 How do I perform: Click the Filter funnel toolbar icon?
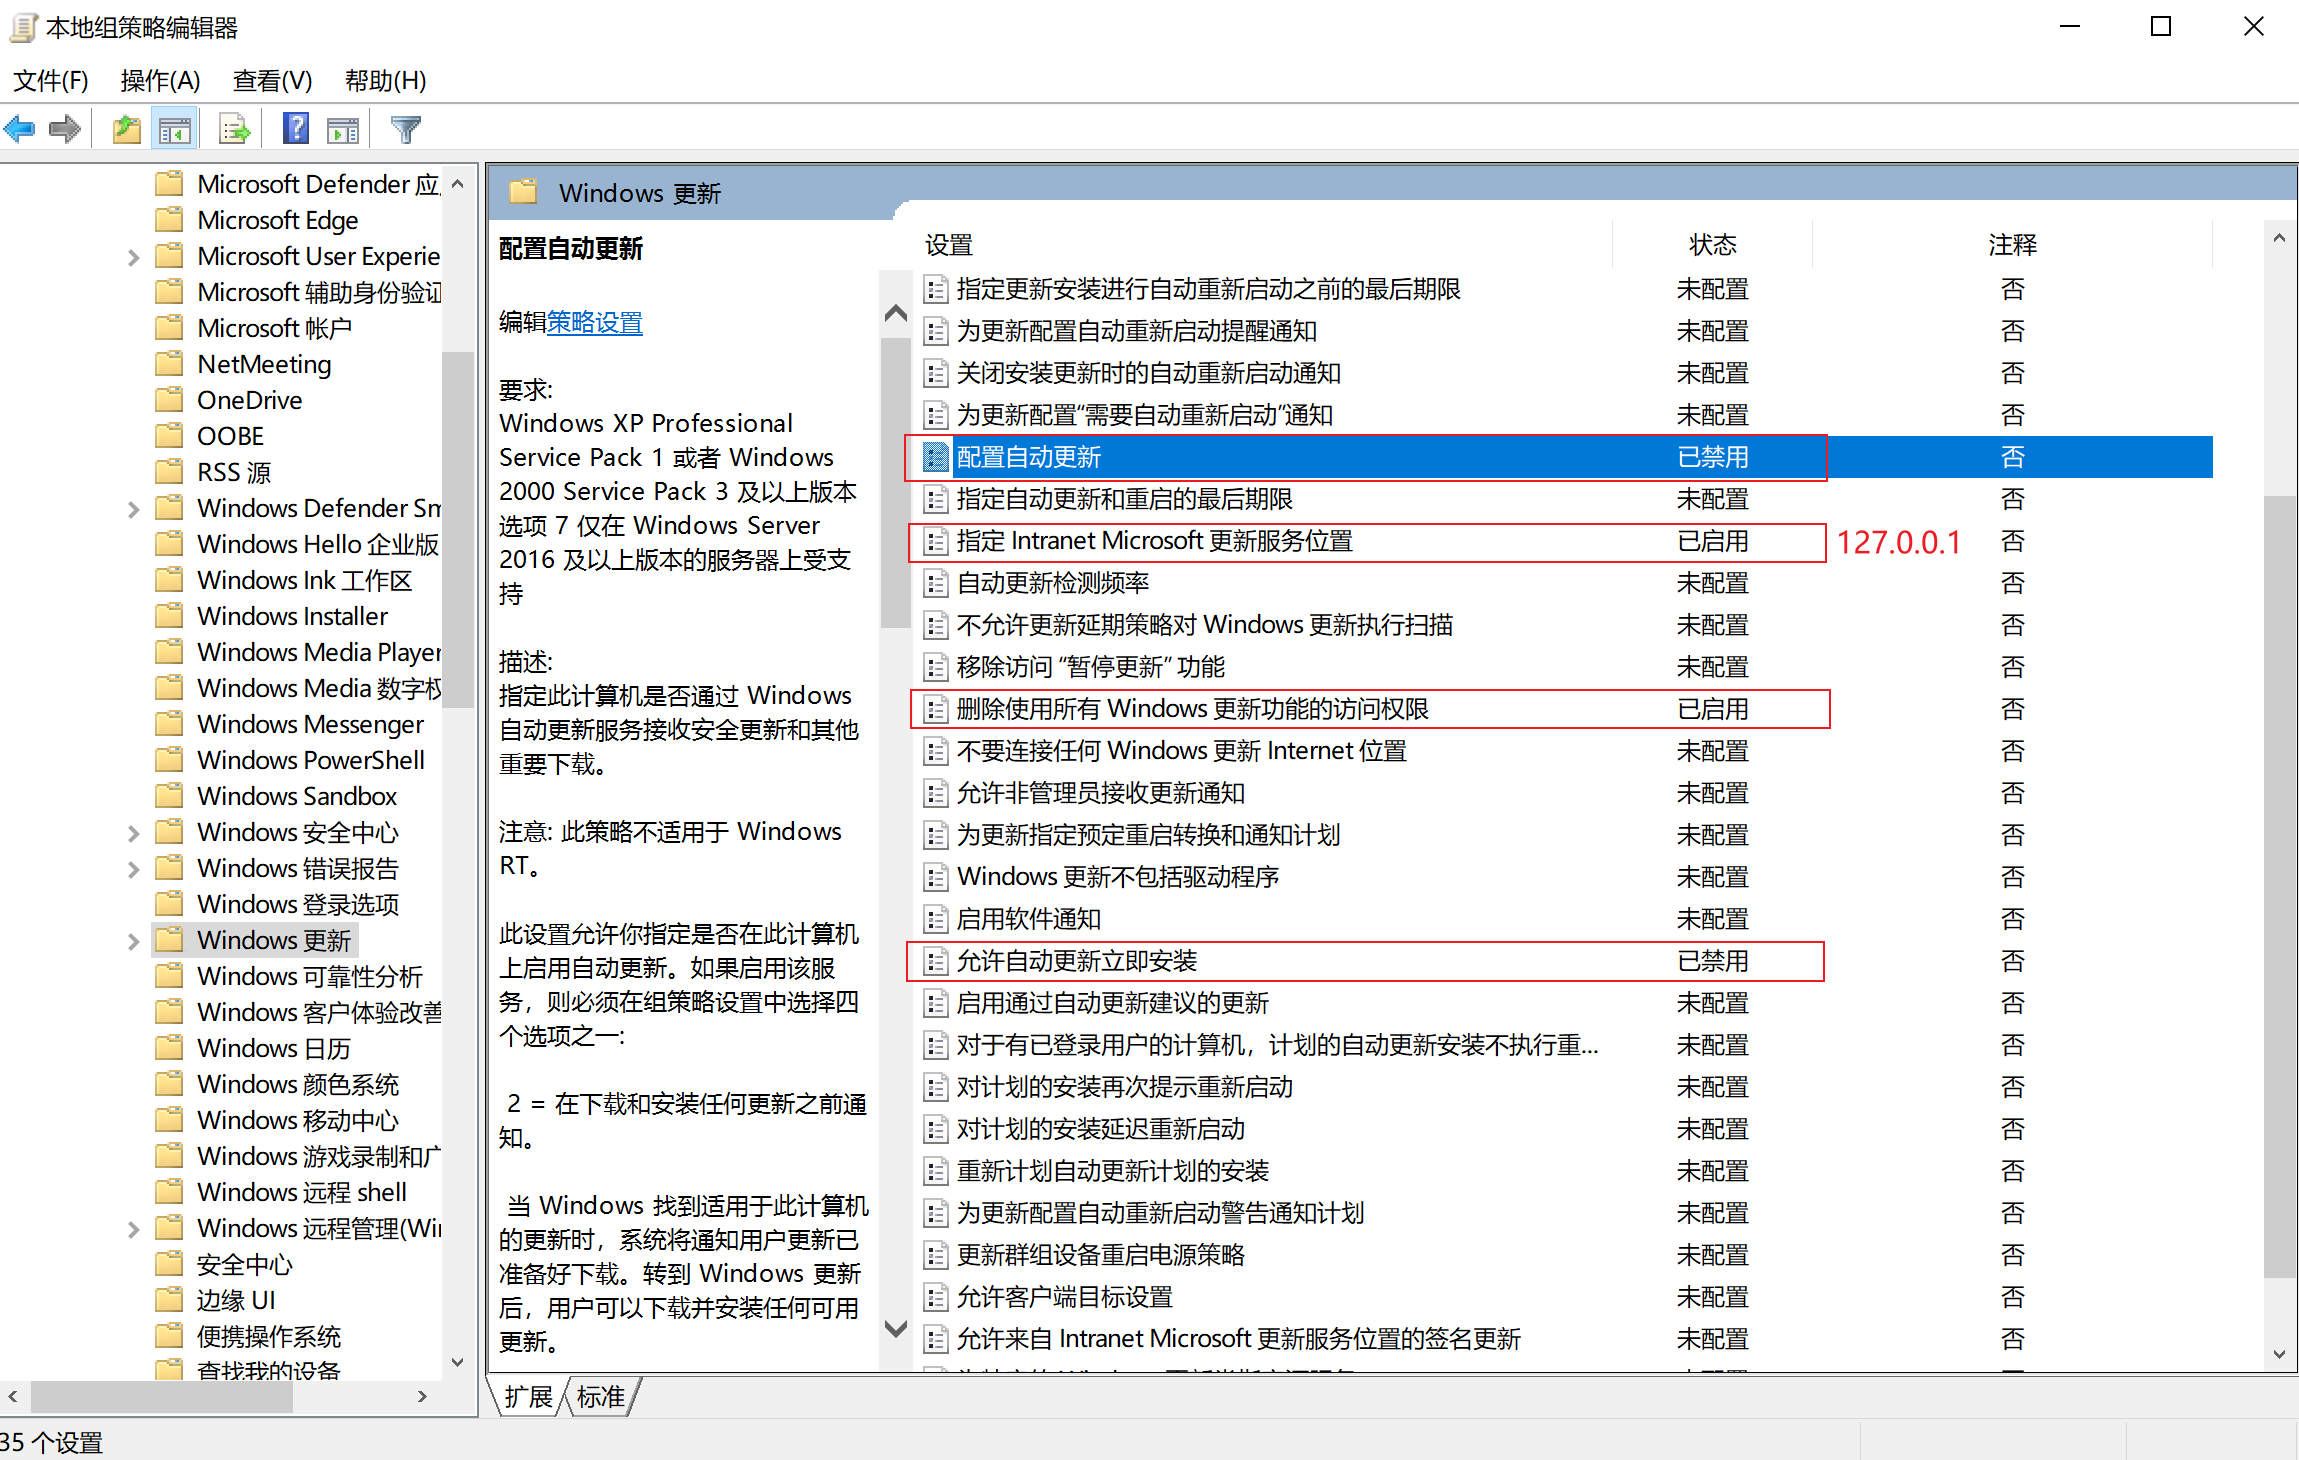click(x=405, y=129)
